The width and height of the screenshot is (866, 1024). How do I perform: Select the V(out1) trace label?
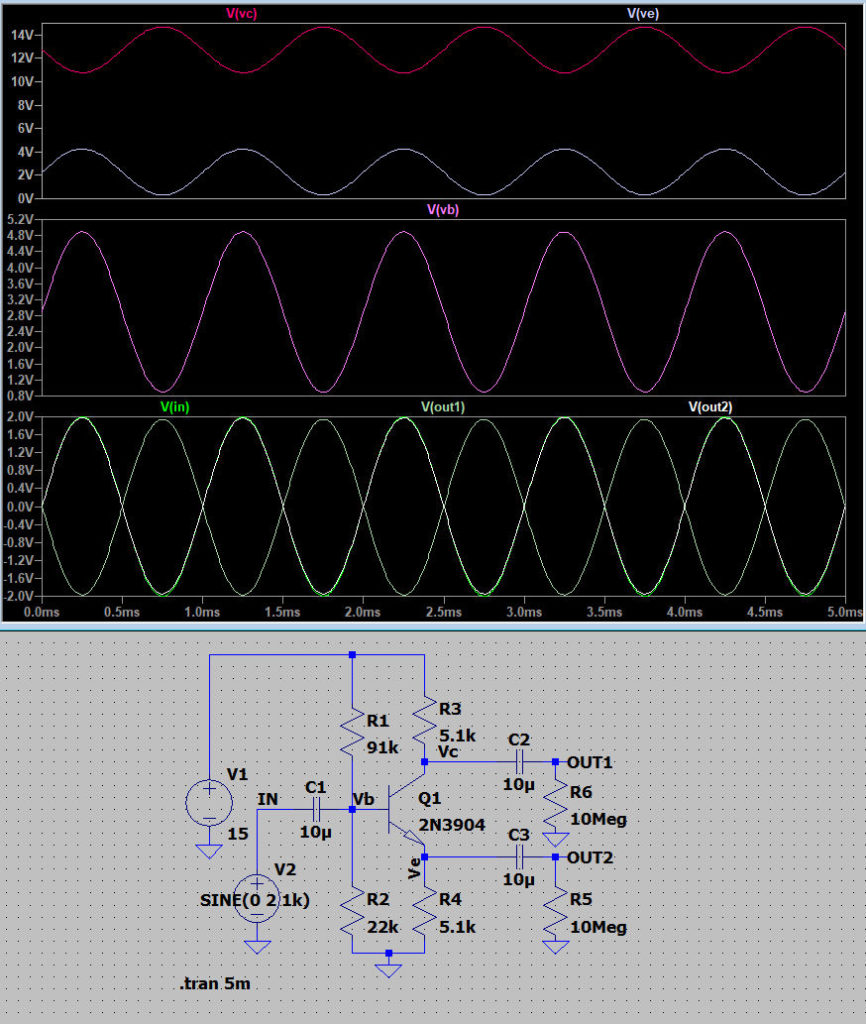[x=442, y=407]
